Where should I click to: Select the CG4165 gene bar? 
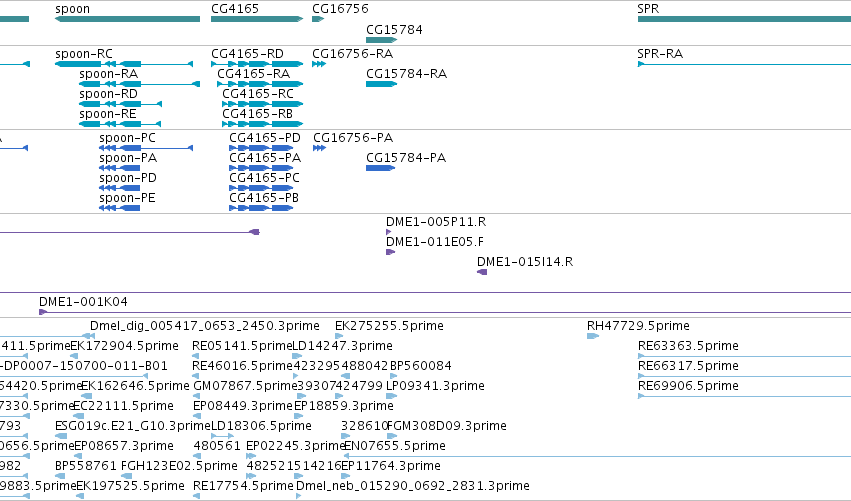257,19
